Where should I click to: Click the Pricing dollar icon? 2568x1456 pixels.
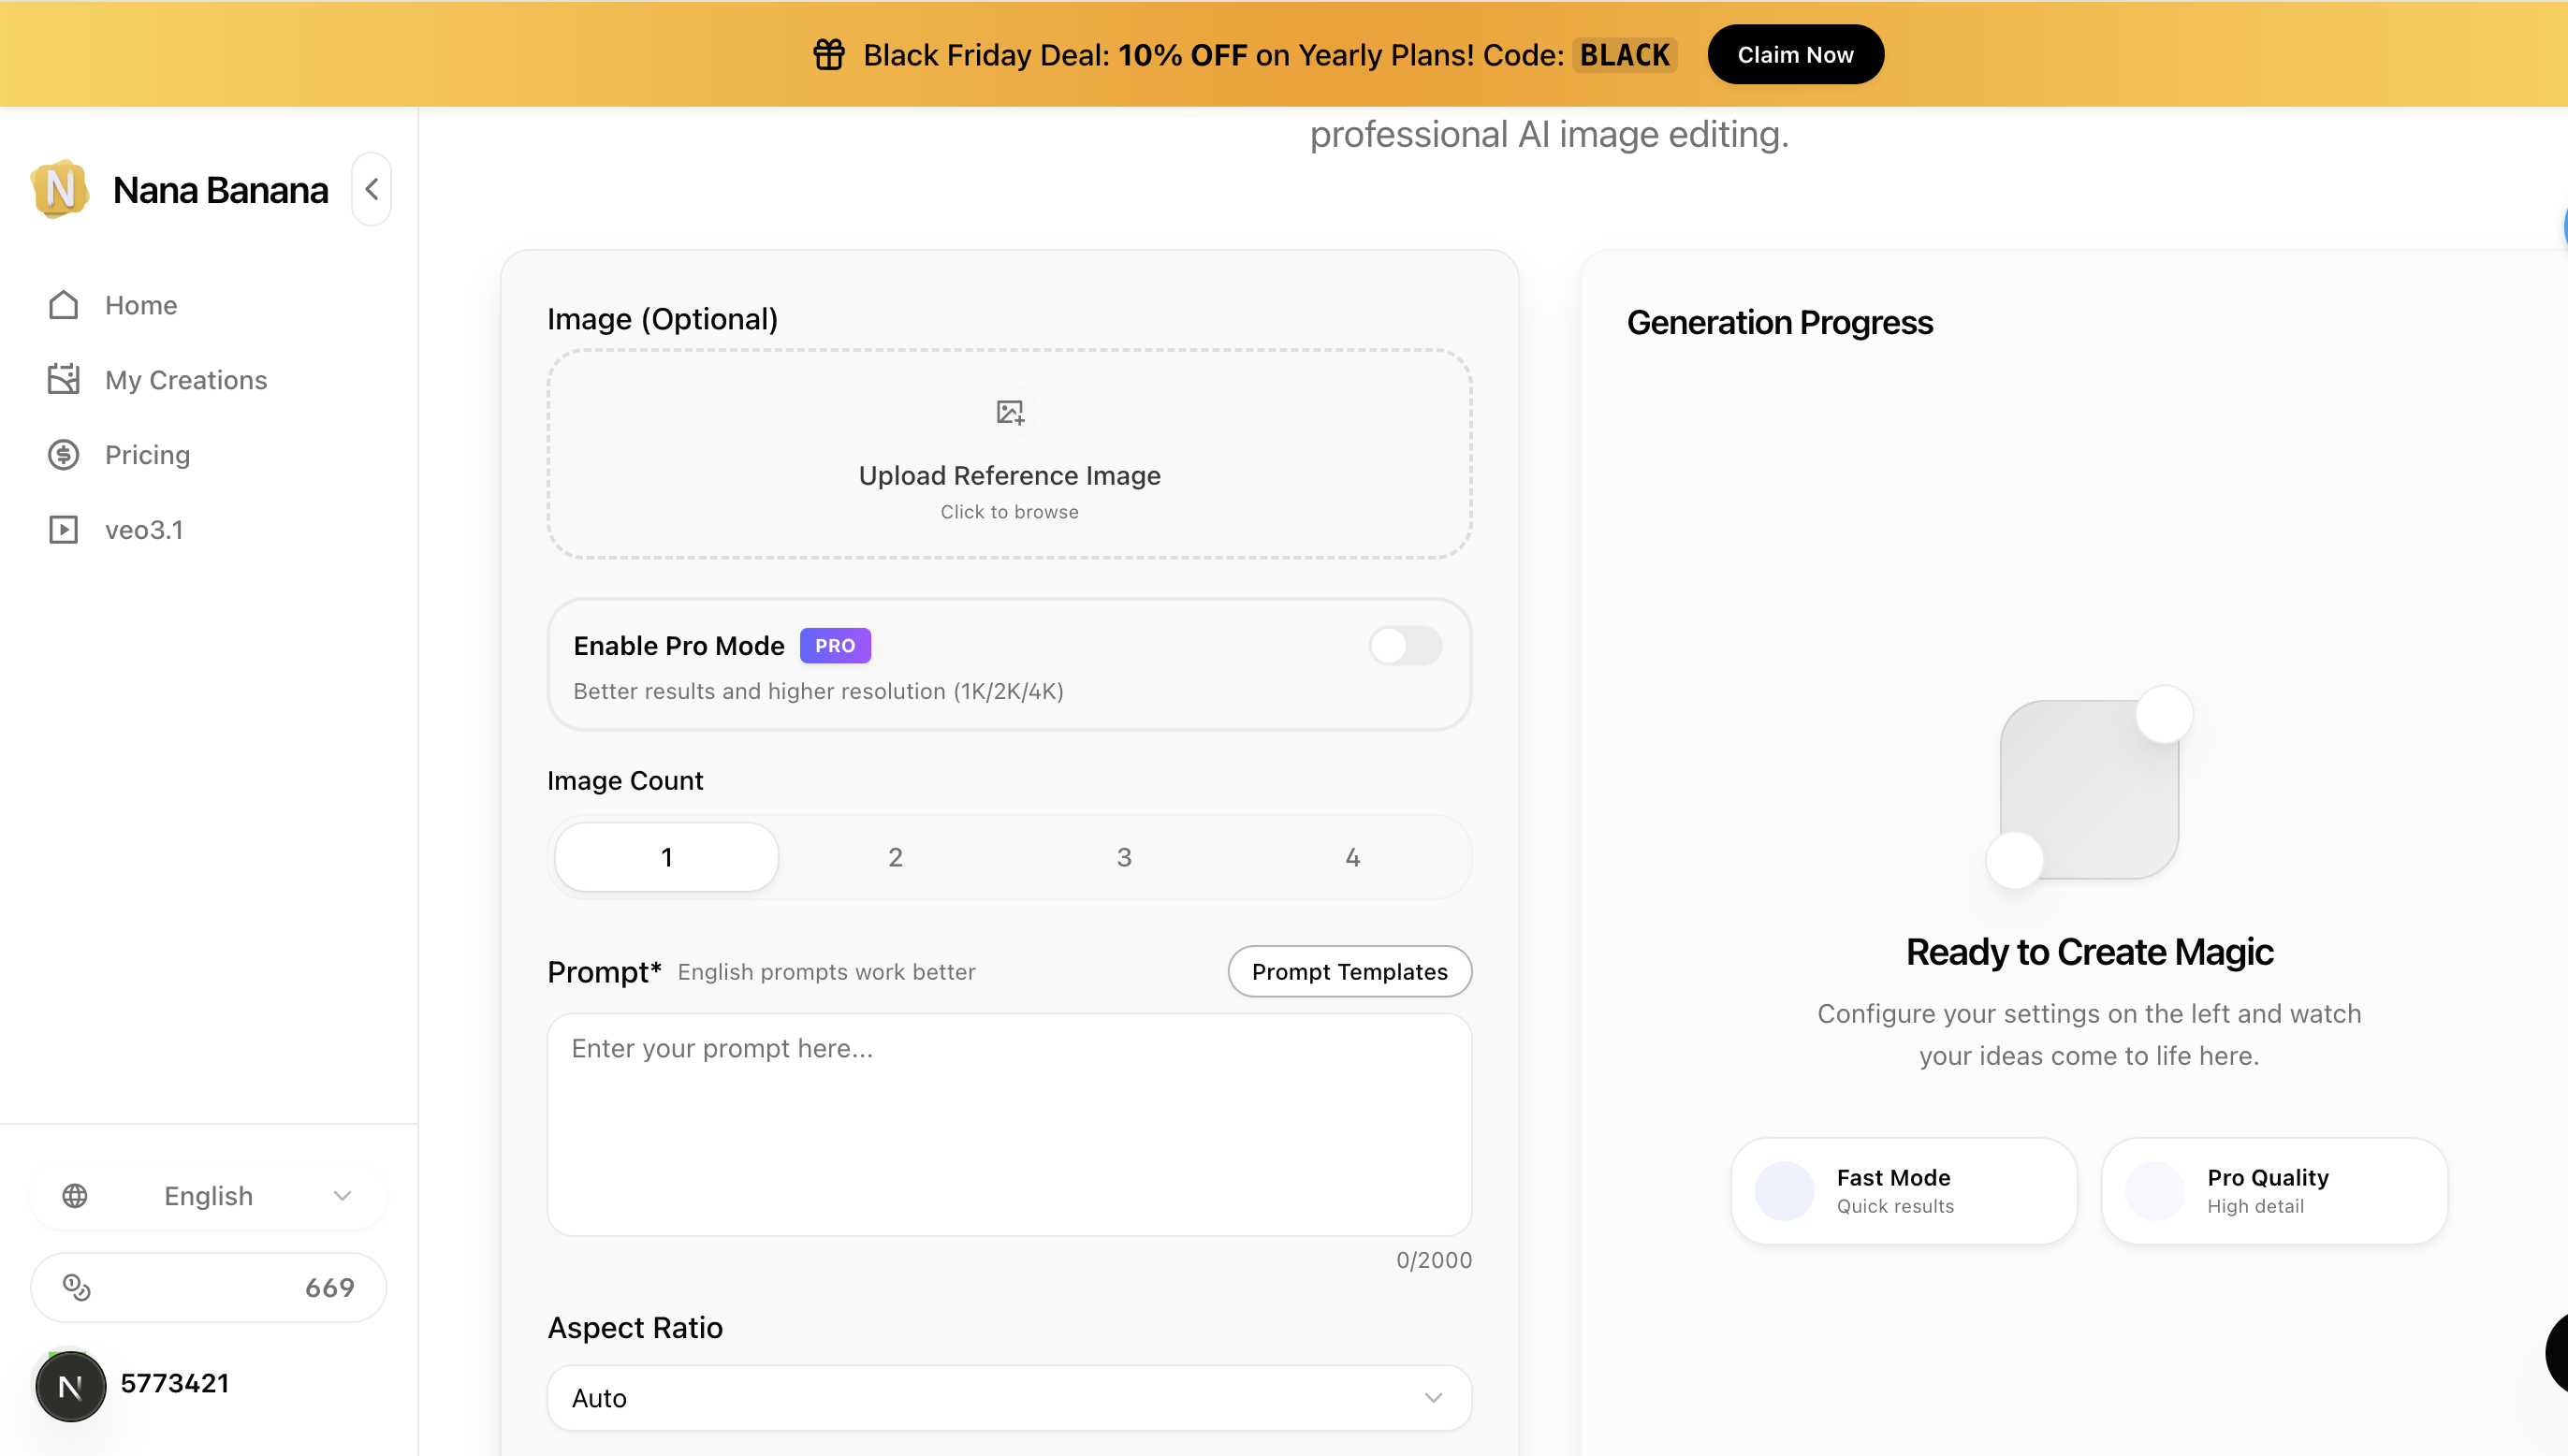63,455
